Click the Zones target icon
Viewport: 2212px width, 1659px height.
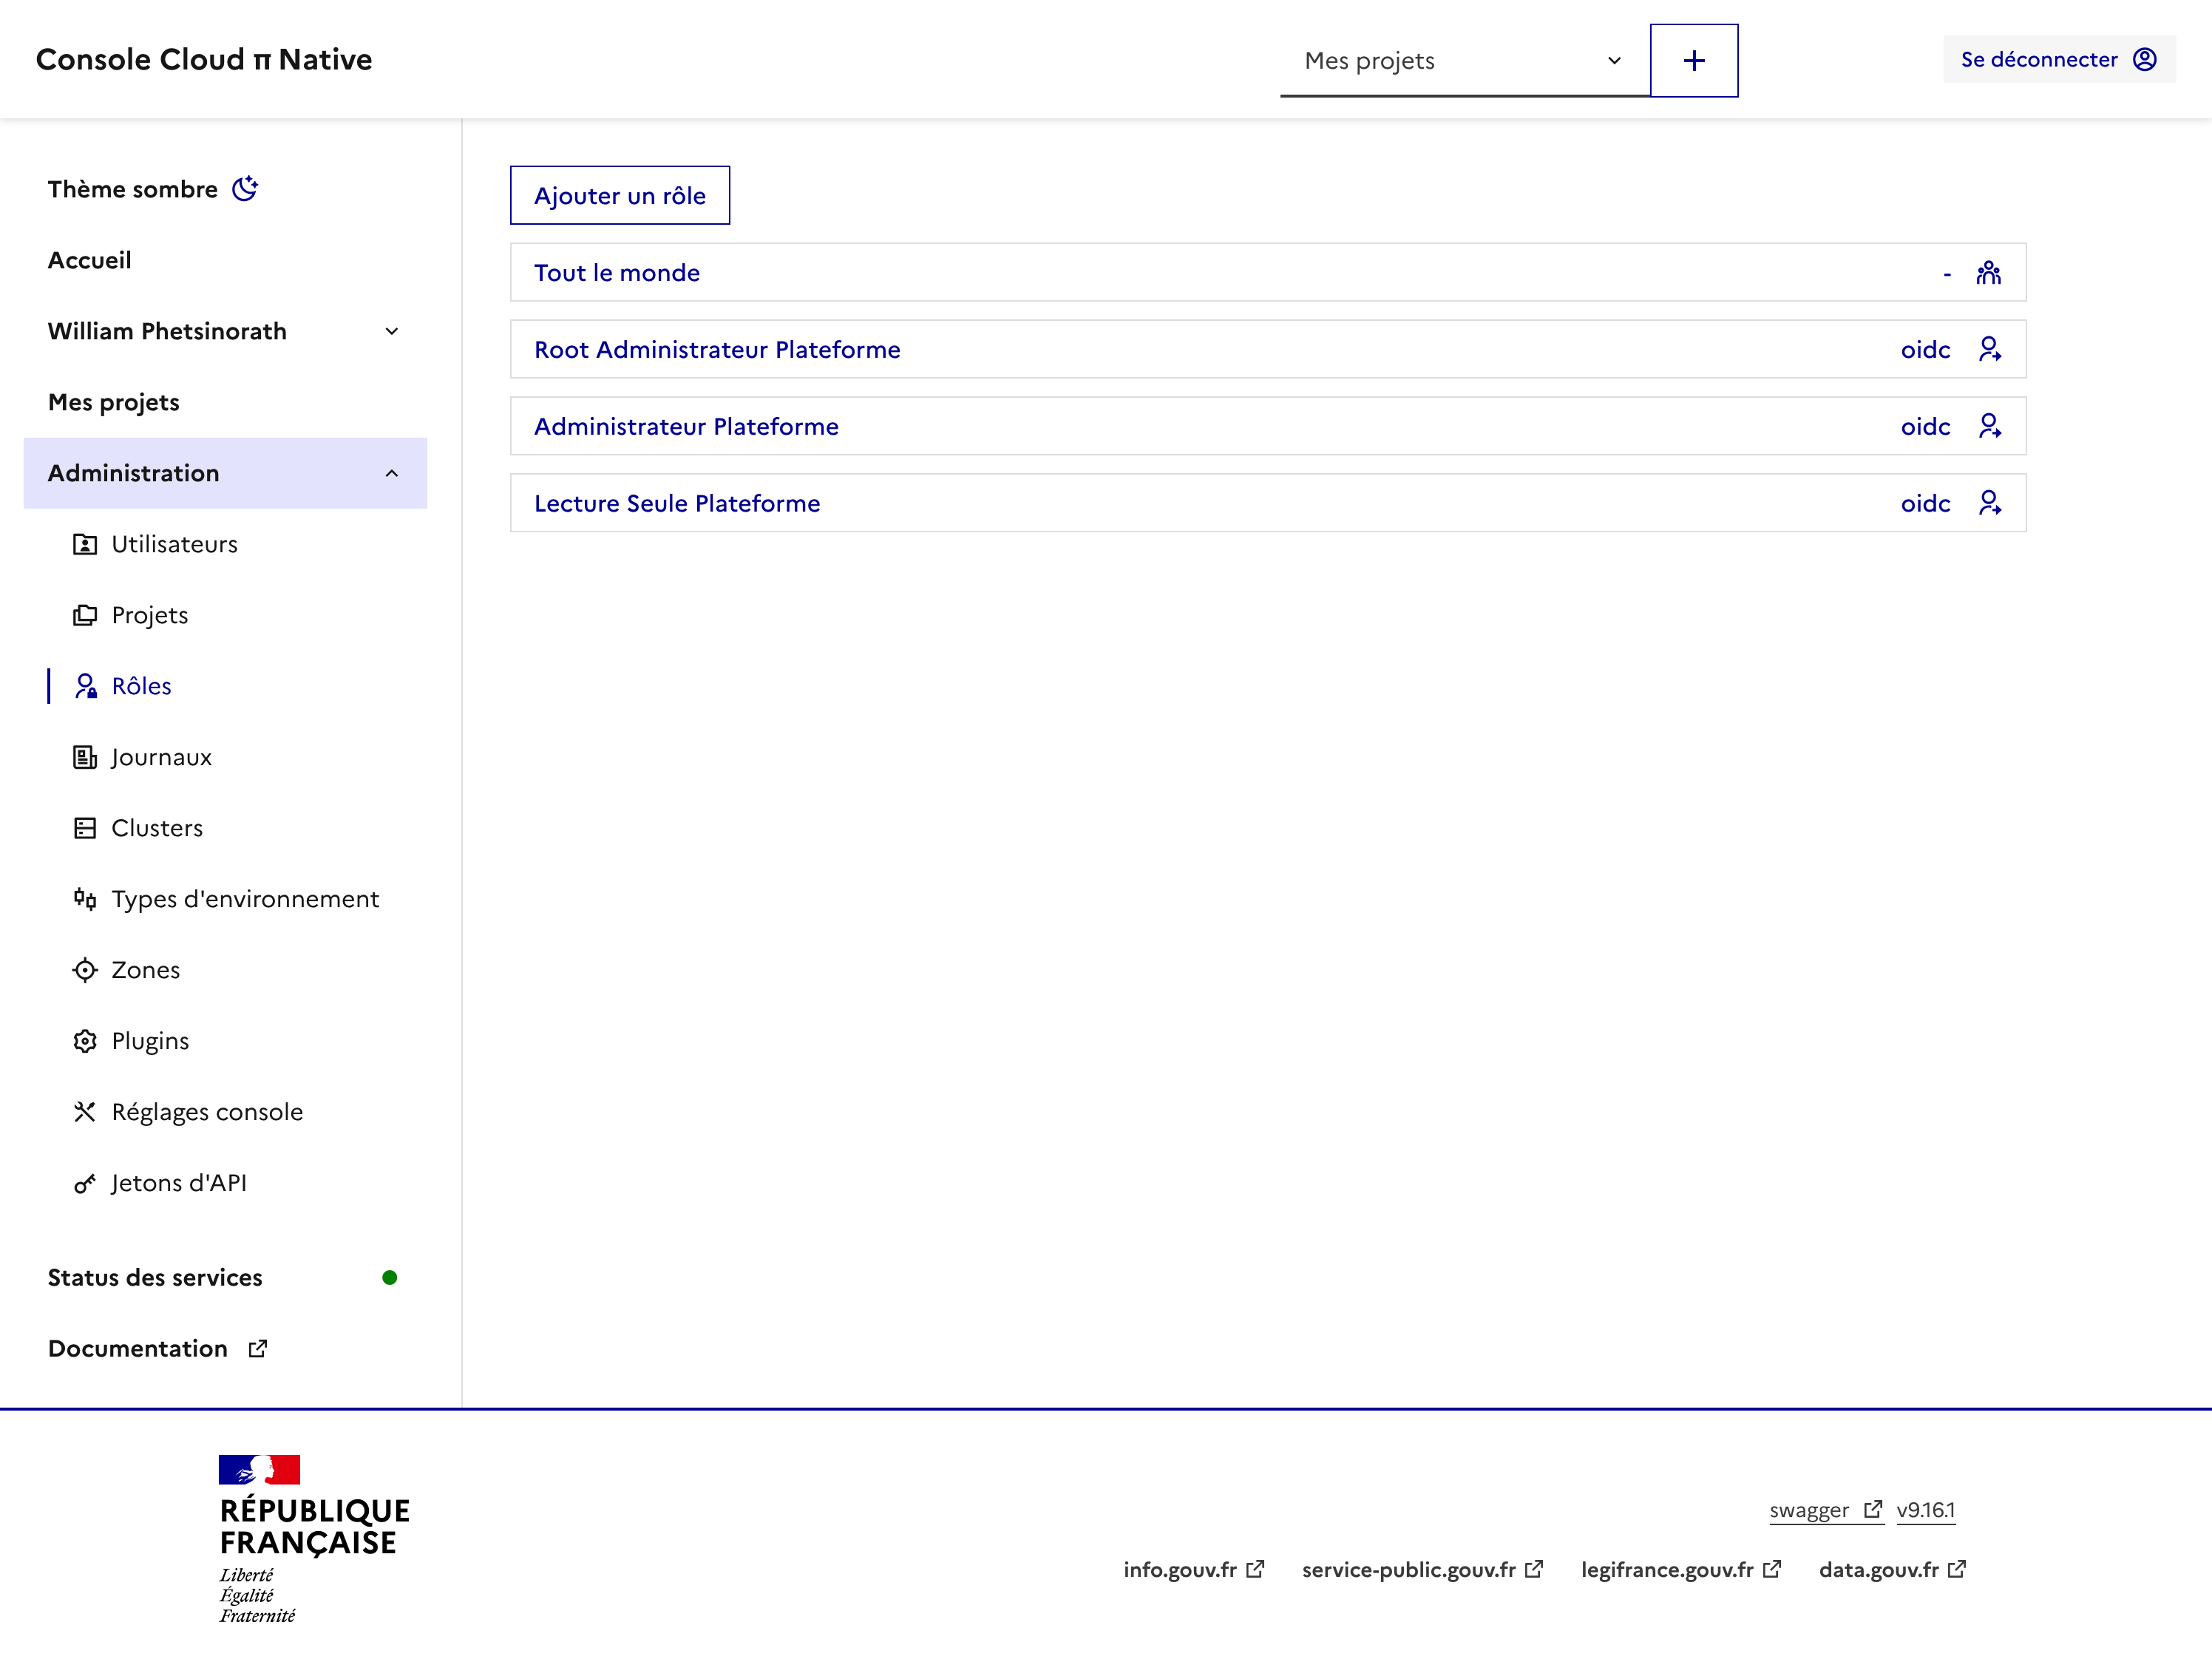pos(85,969)
